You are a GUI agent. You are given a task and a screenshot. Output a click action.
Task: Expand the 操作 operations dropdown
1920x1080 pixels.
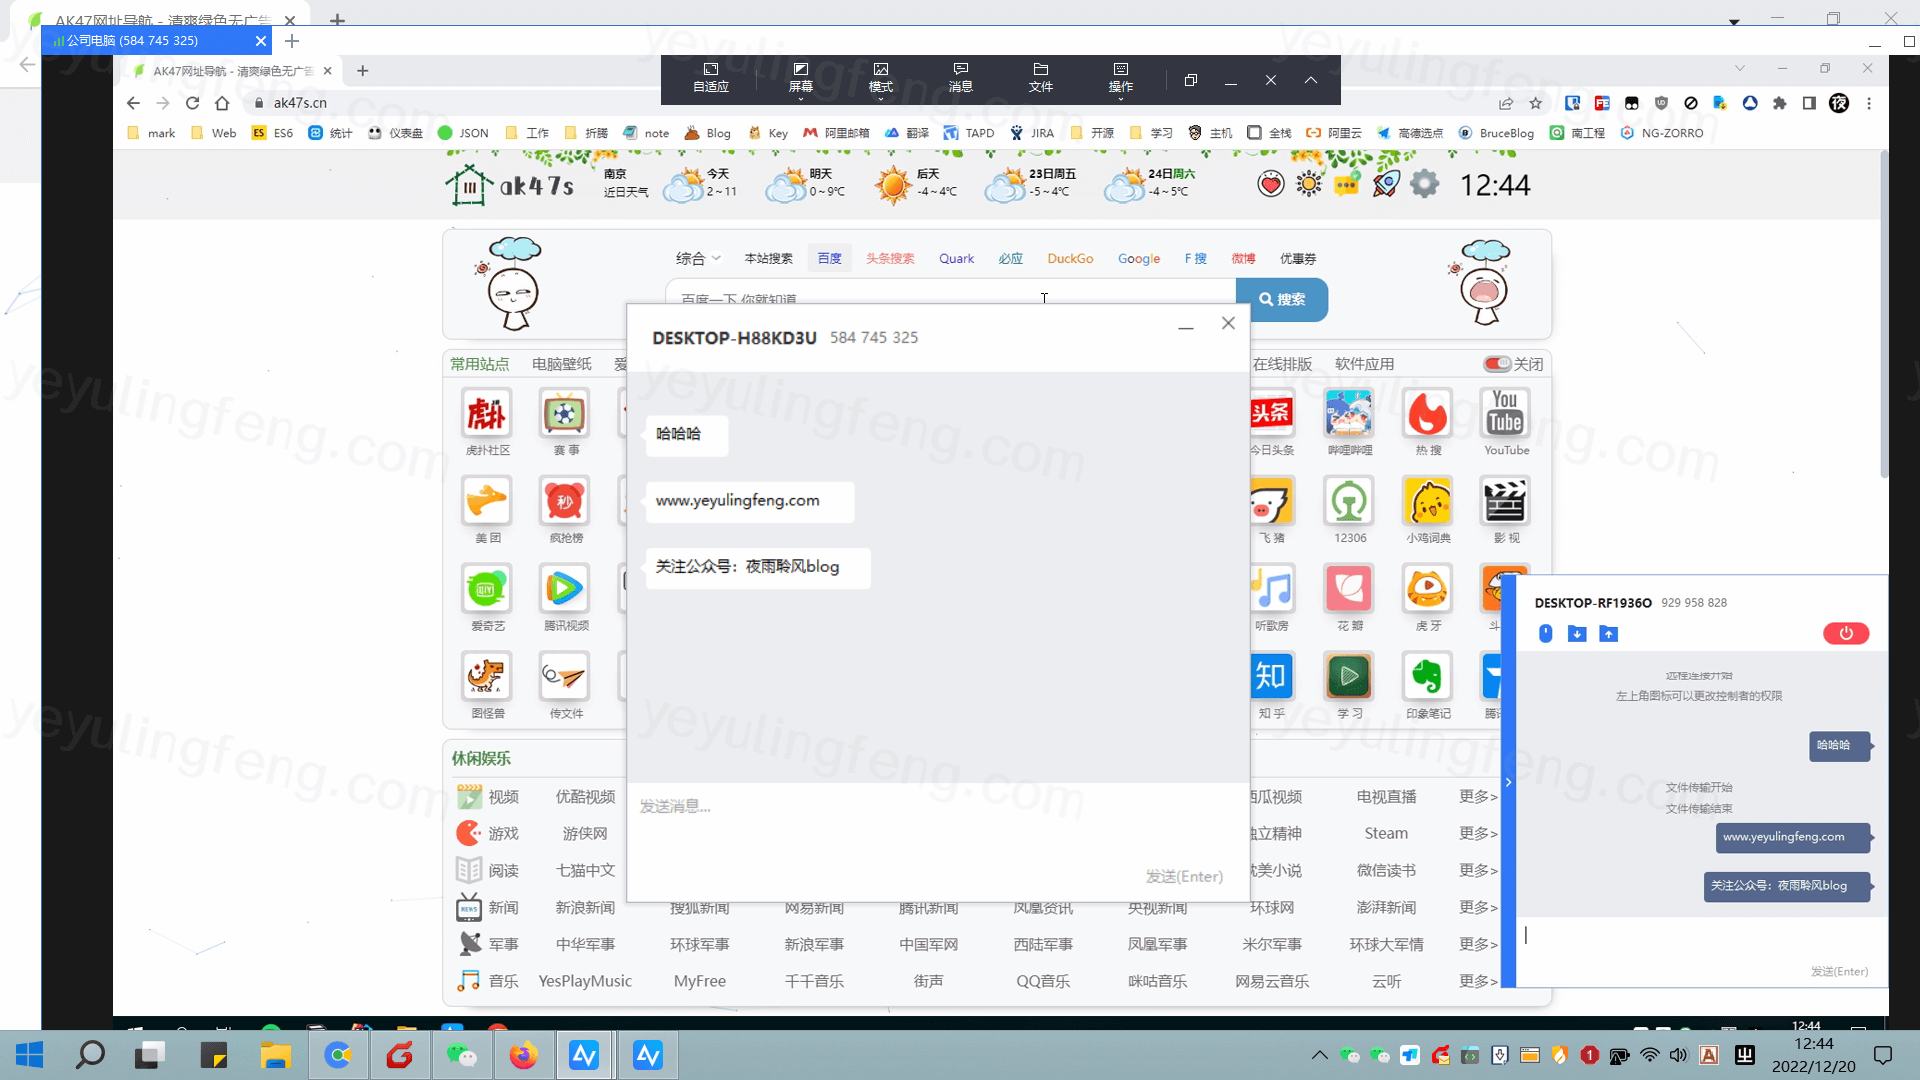(x=1120, y=79)
